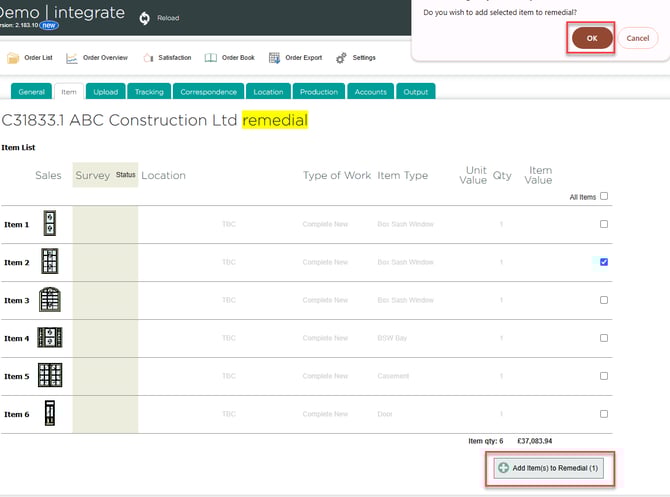Tick the All Items checkbox
The image size is (670, 497).
point(604,197)
